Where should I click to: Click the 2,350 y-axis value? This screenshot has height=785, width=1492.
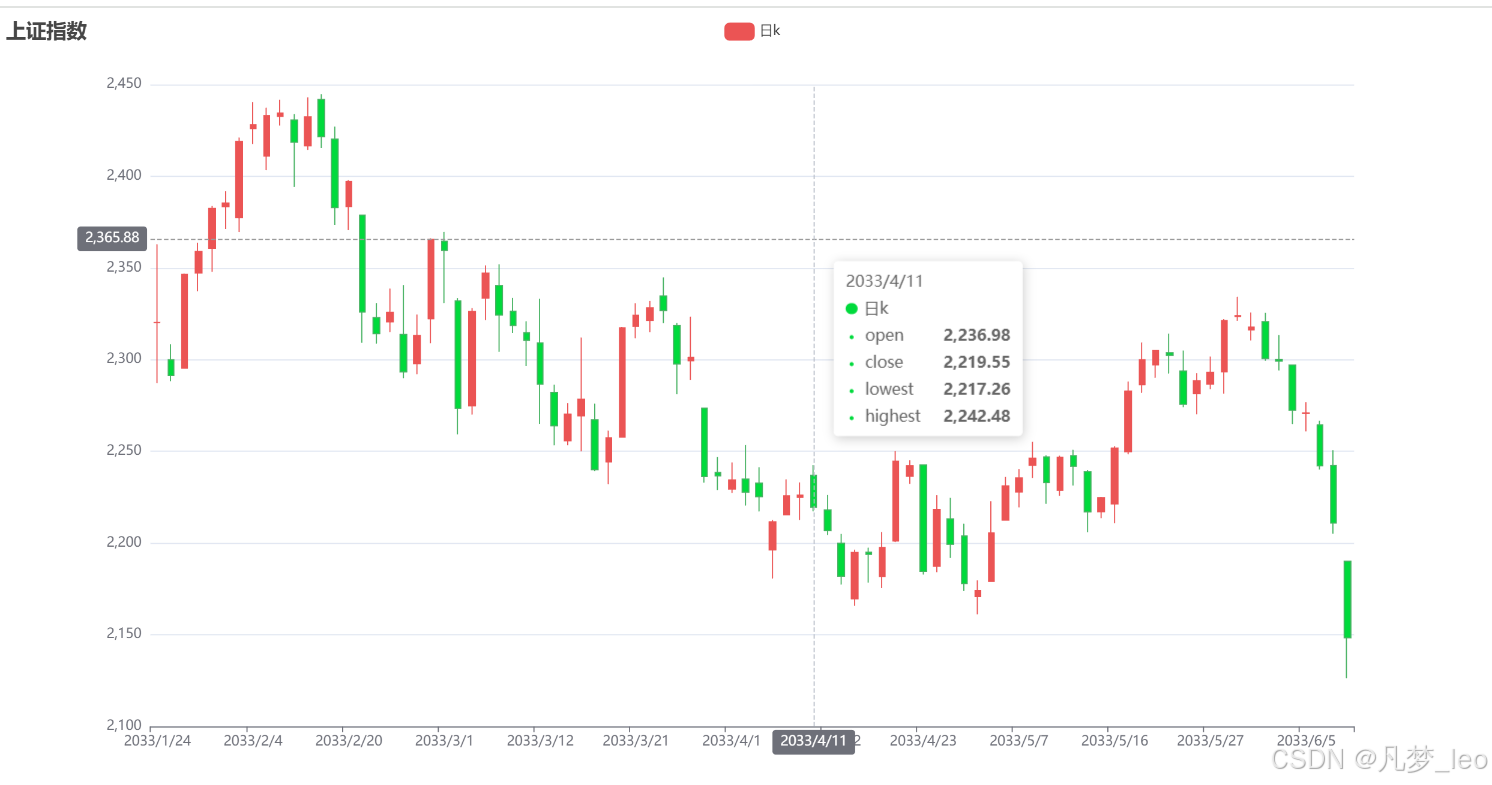click(x=123, y=267)
